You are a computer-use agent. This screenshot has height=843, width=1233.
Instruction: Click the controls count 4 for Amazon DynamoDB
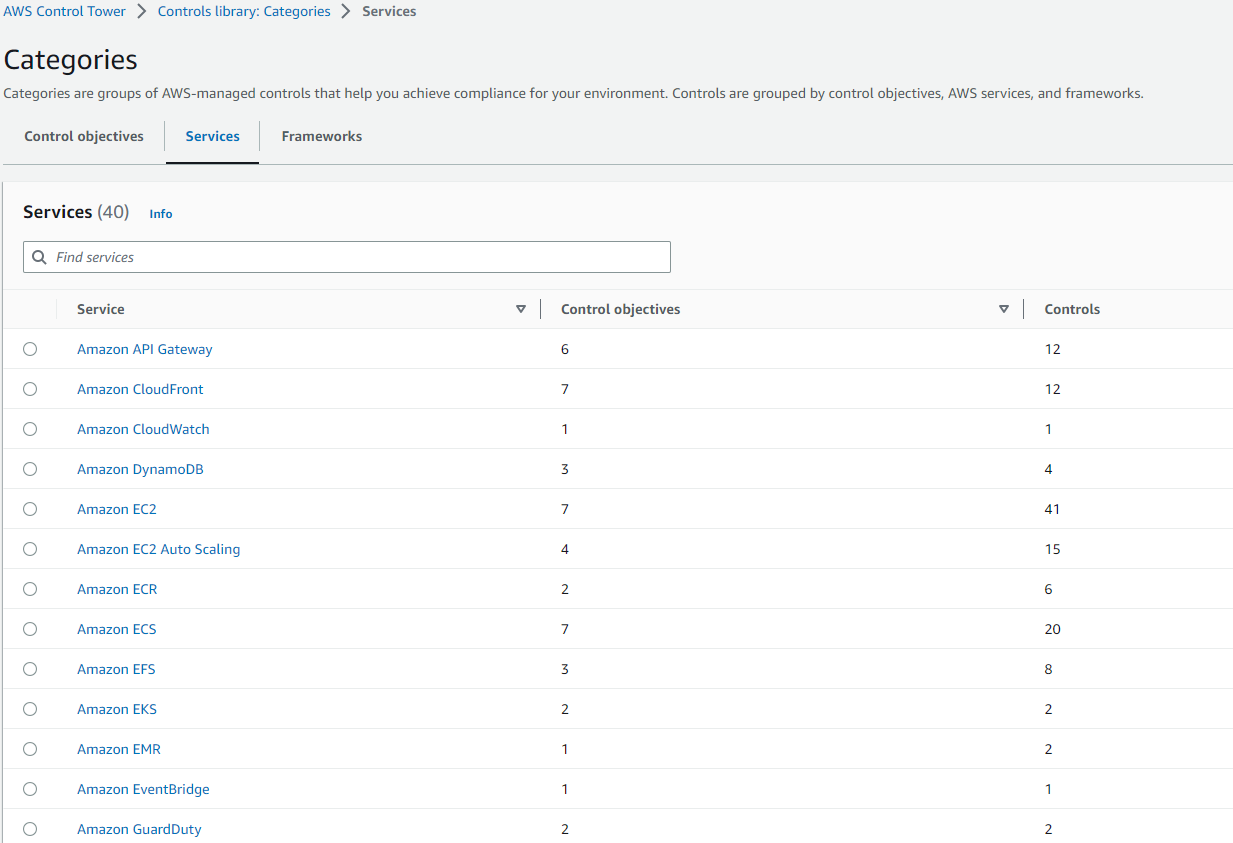1048,469
